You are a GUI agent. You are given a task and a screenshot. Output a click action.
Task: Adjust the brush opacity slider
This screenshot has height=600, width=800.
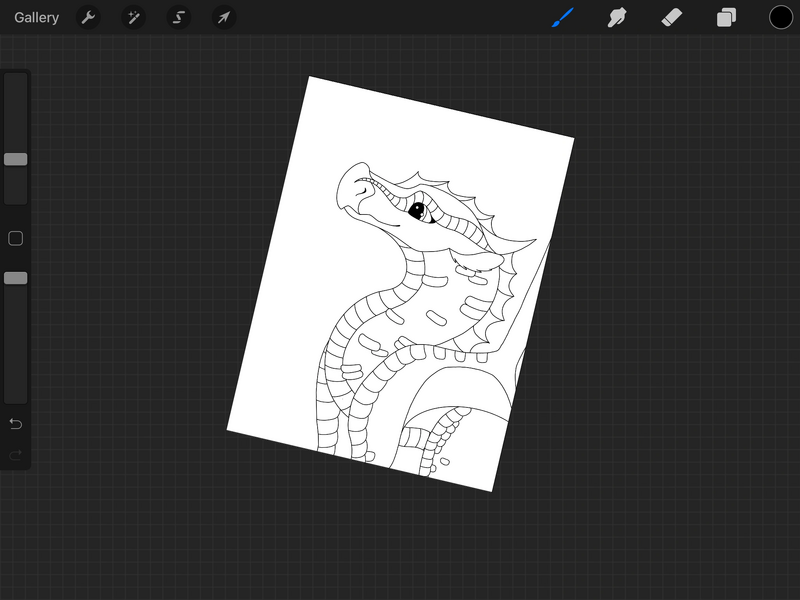coord(15,278)
